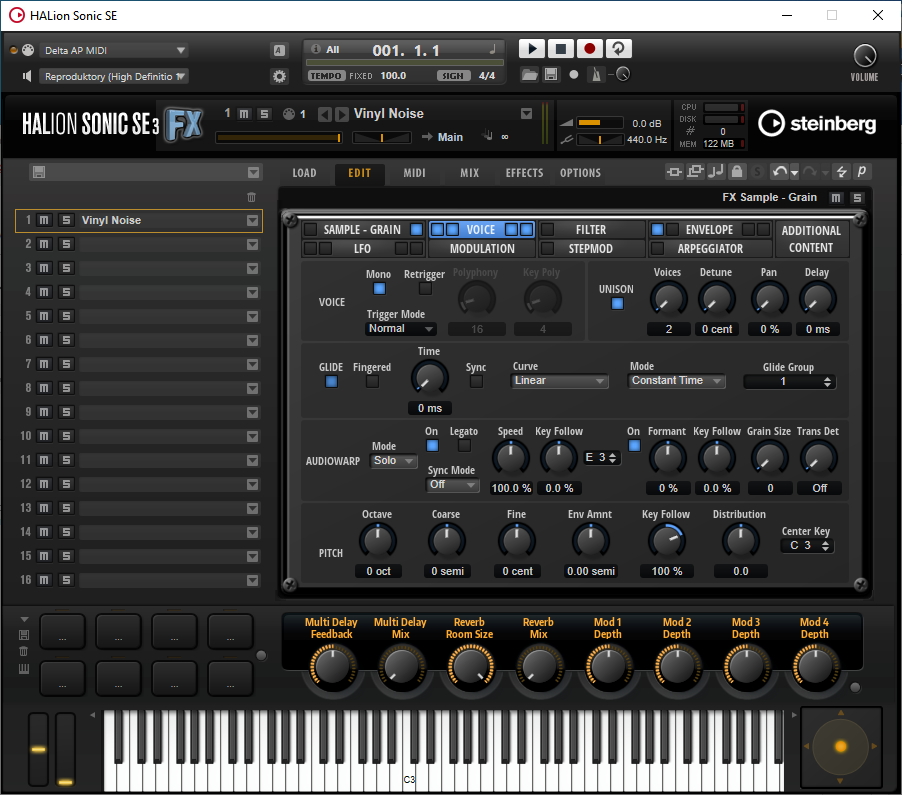Click the Reverb Room Size quick control knob
The height and width of the screenshot is (795, 902).
coord(470,667)
